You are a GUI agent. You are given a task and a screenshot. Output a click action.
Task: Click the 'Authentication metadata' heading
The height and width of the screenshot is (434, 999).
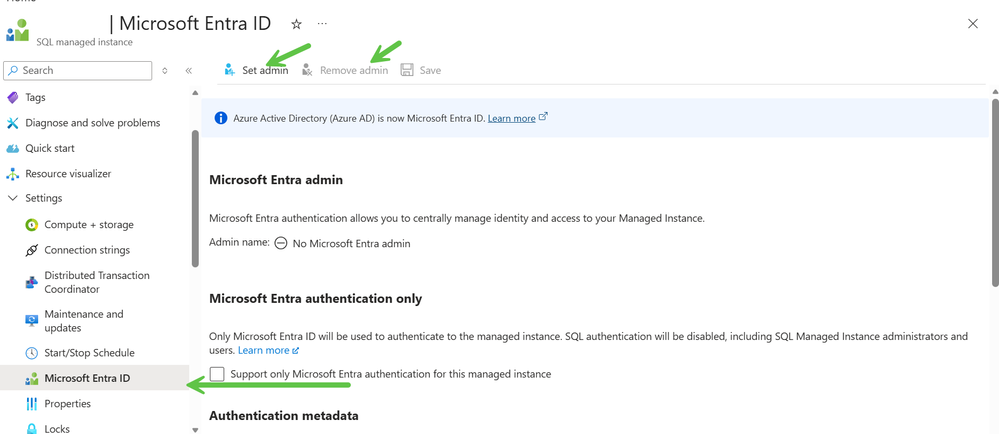click(x=284, y=416)
